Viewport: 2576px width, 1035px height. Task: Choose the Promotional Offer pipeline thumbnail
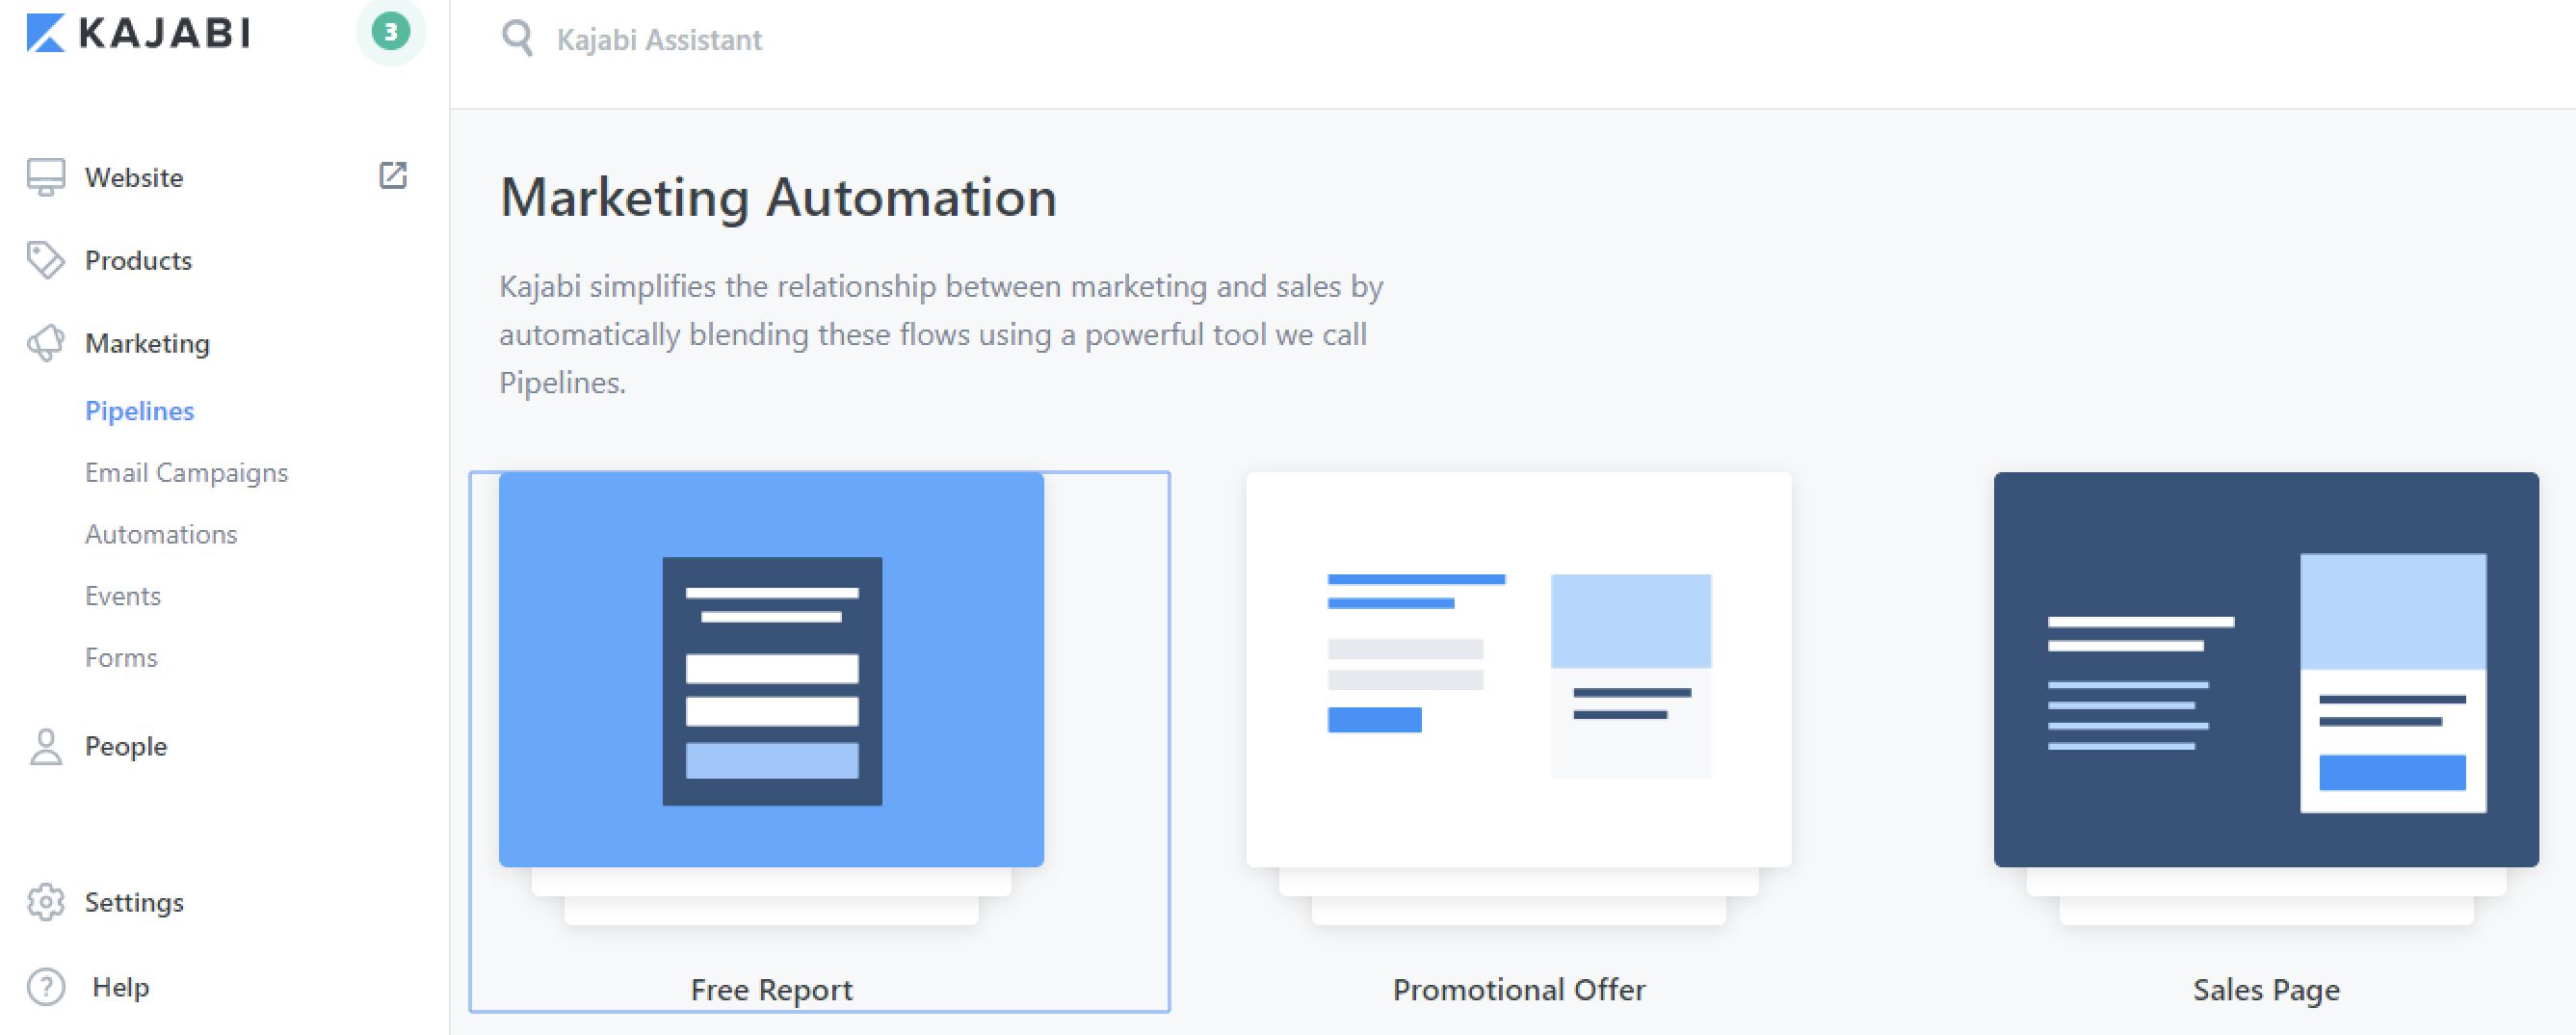pyautogui.click(x=1518, y=669)
